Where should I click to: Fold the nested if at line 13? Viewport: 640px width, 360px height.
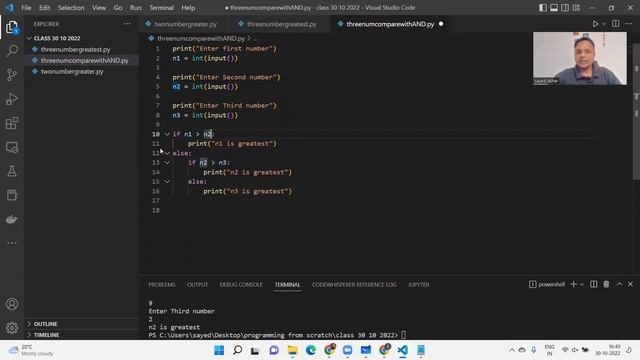[x=167, y=162]
